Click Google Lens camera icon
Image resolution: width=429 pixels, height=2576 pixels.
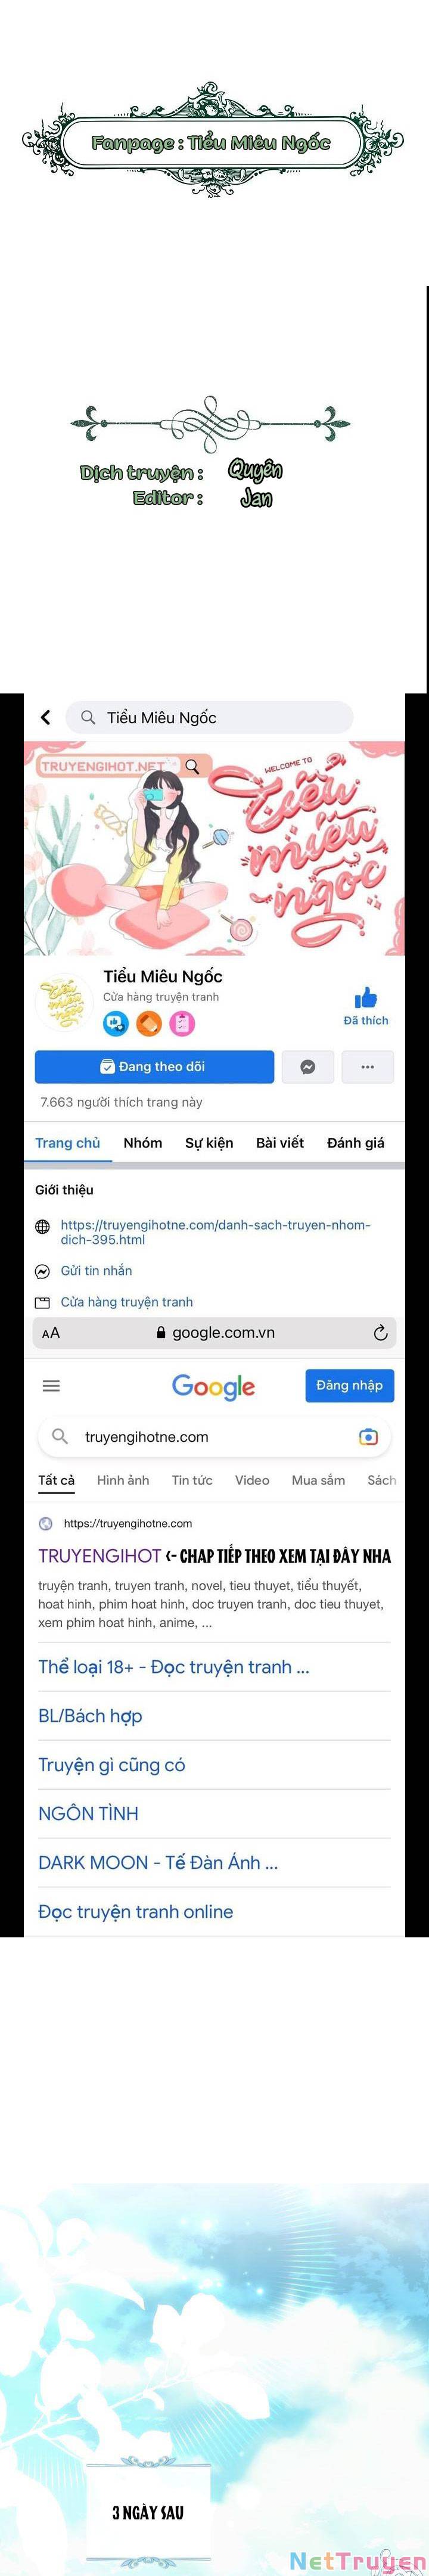point(368,1436)
